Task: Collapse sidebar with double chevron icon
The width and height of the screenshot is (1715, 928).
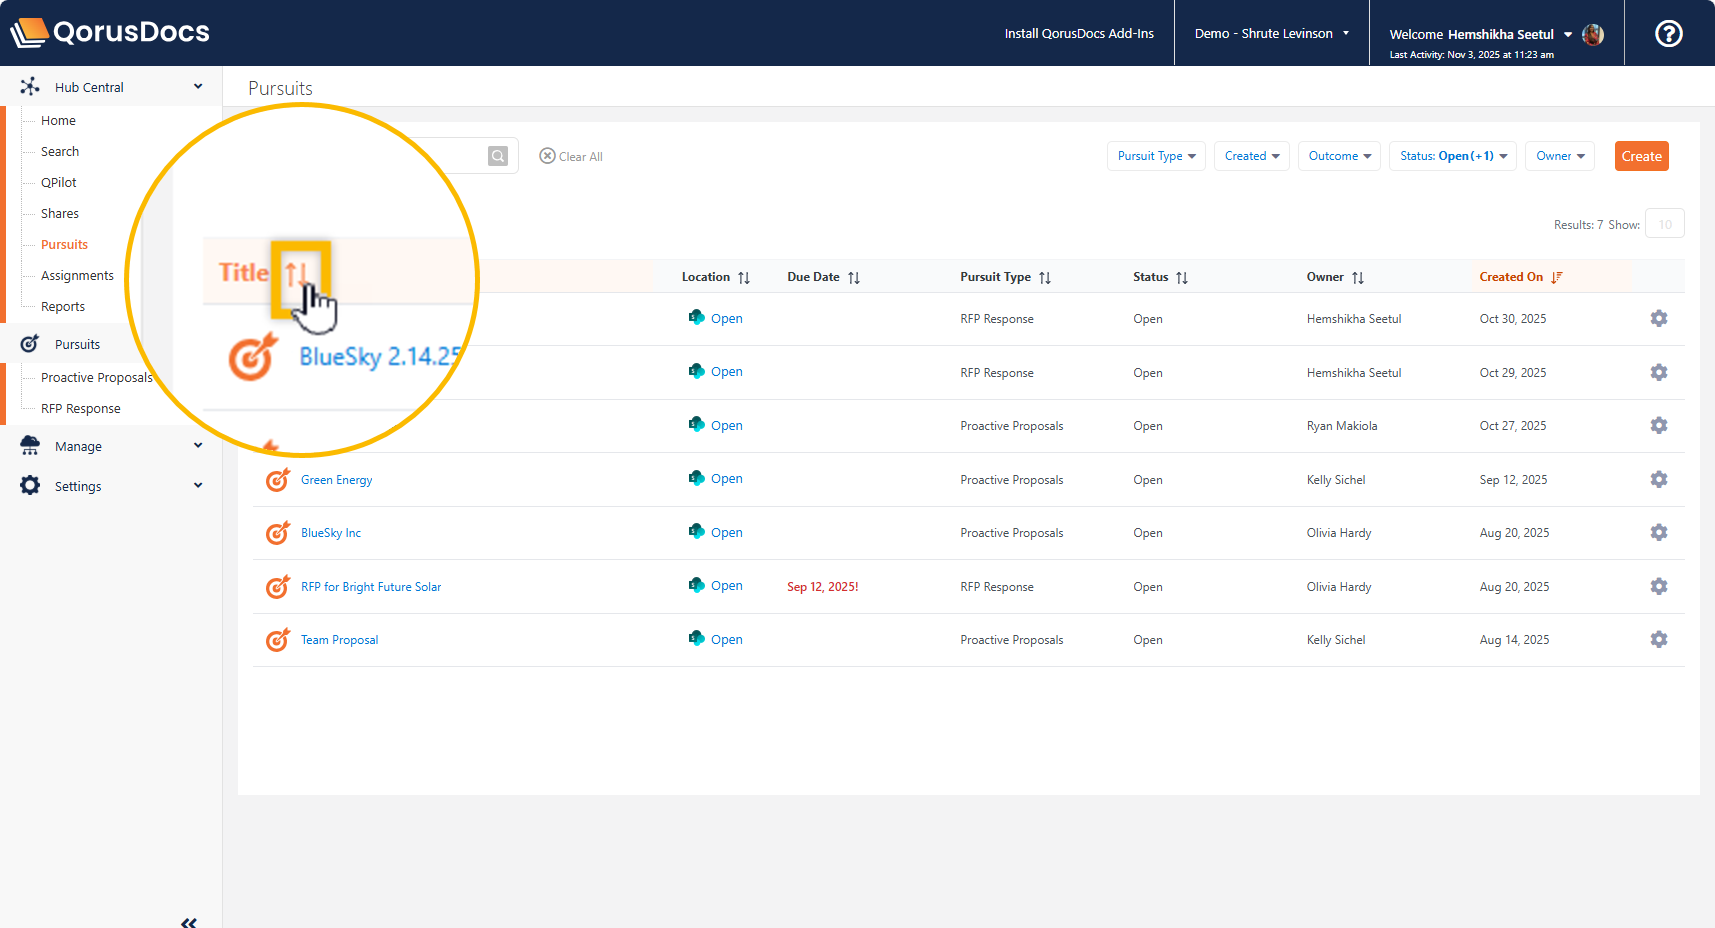Action: (188, 922)
